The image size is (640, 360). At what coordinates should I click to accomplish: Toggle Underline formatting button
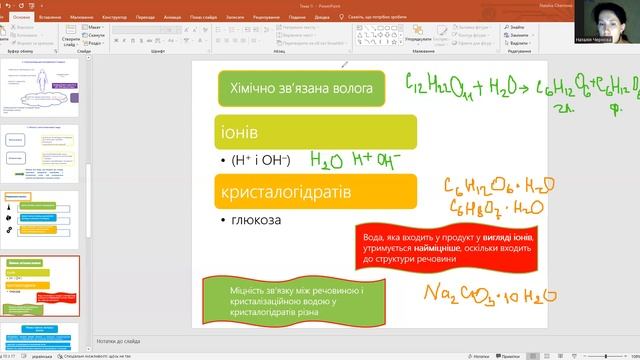pyautogui.click(x=133, y=41)
